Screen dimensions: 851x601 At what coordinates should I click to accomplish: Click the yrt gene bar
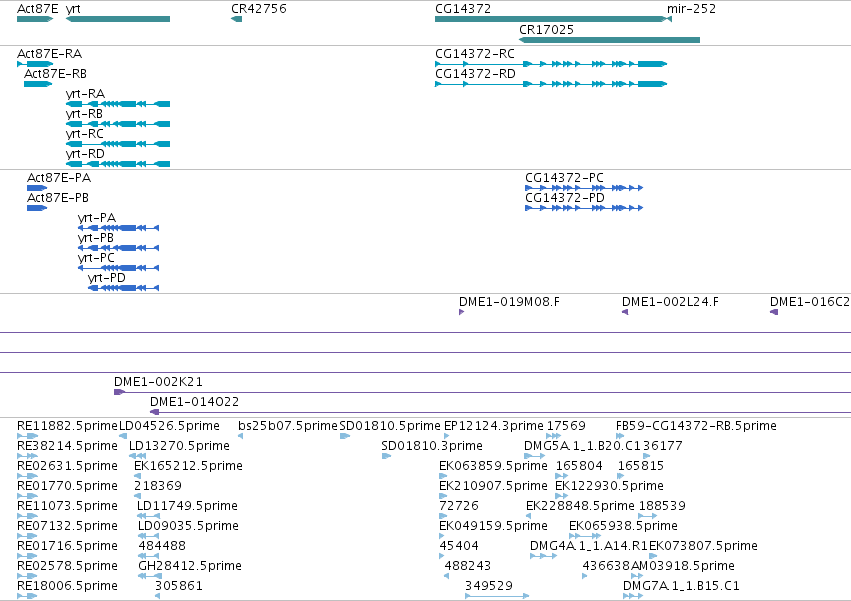pyautogui.click(x=118, y=19)
